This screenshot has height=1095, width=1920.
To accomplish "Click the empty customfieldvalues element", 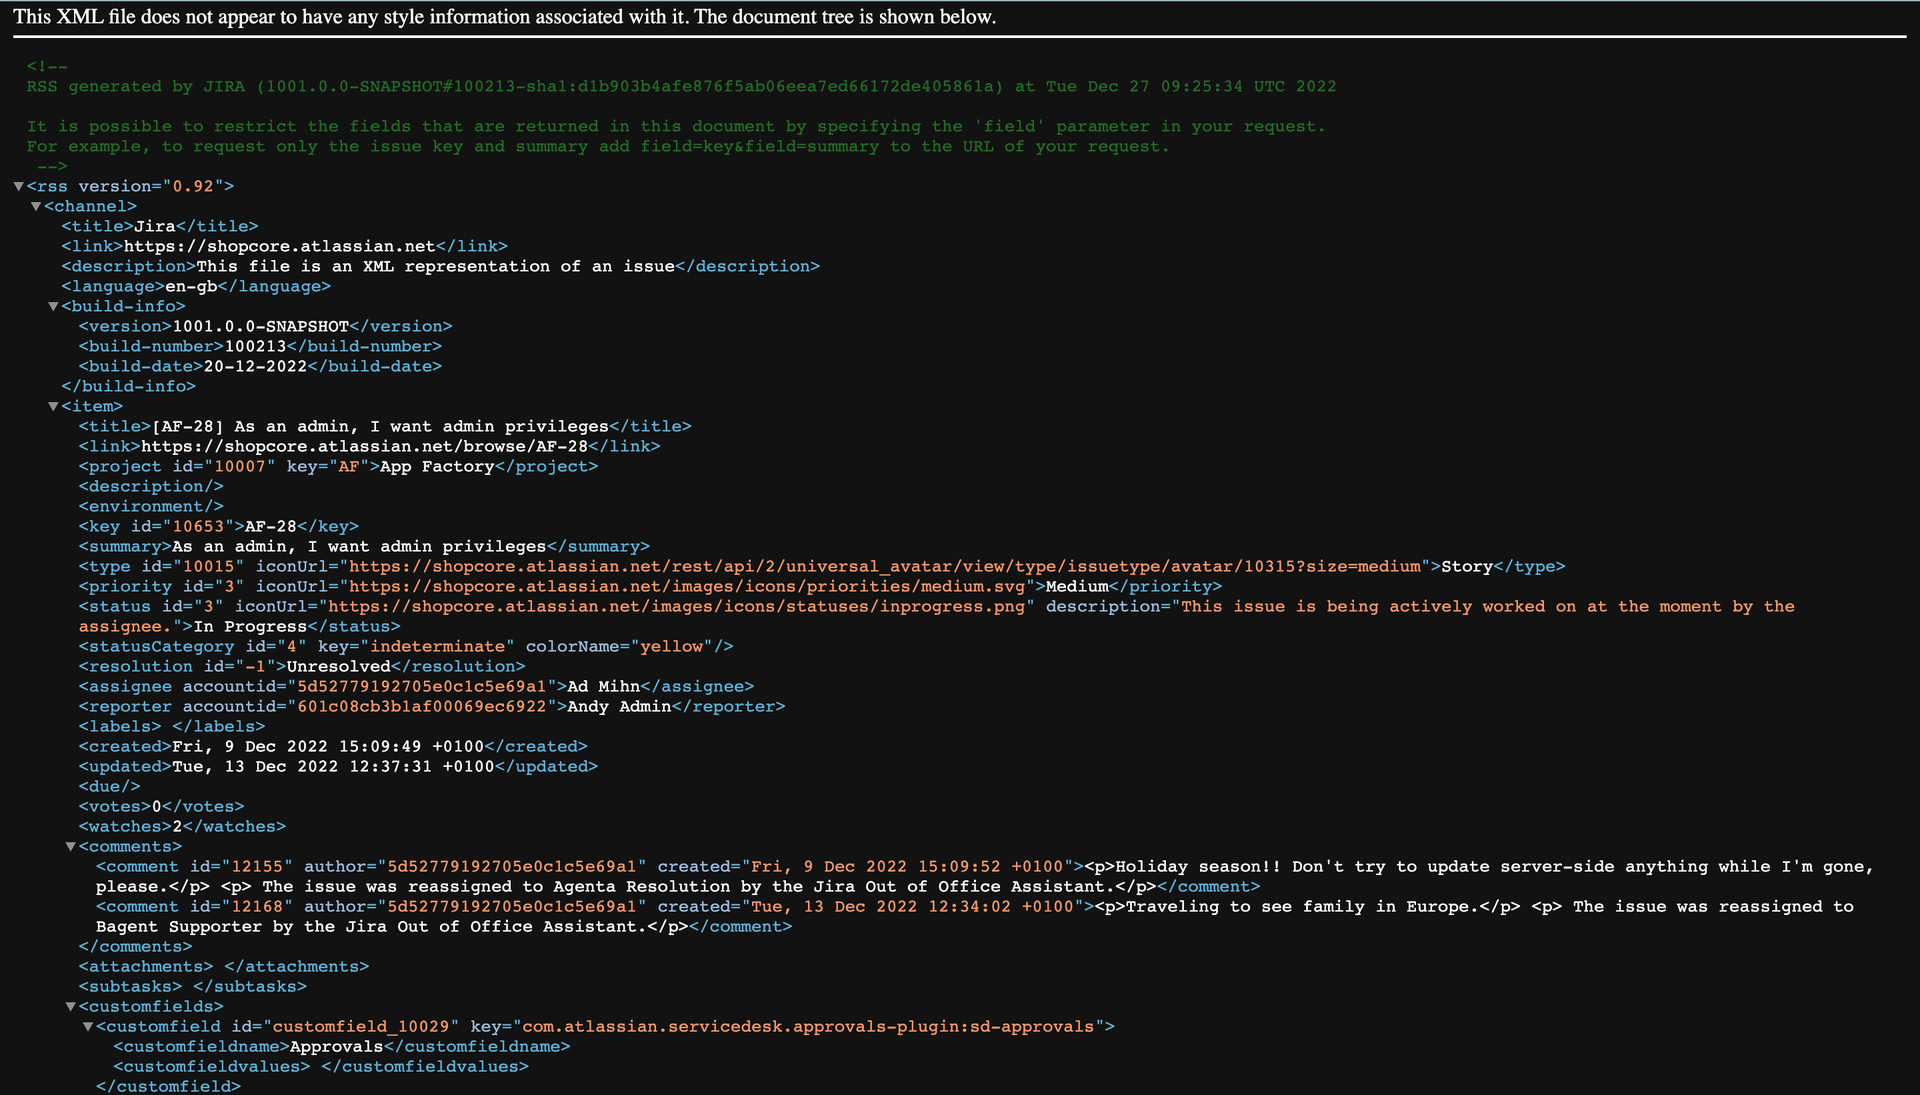I will pyautogui.click(x=321, y=1066).
